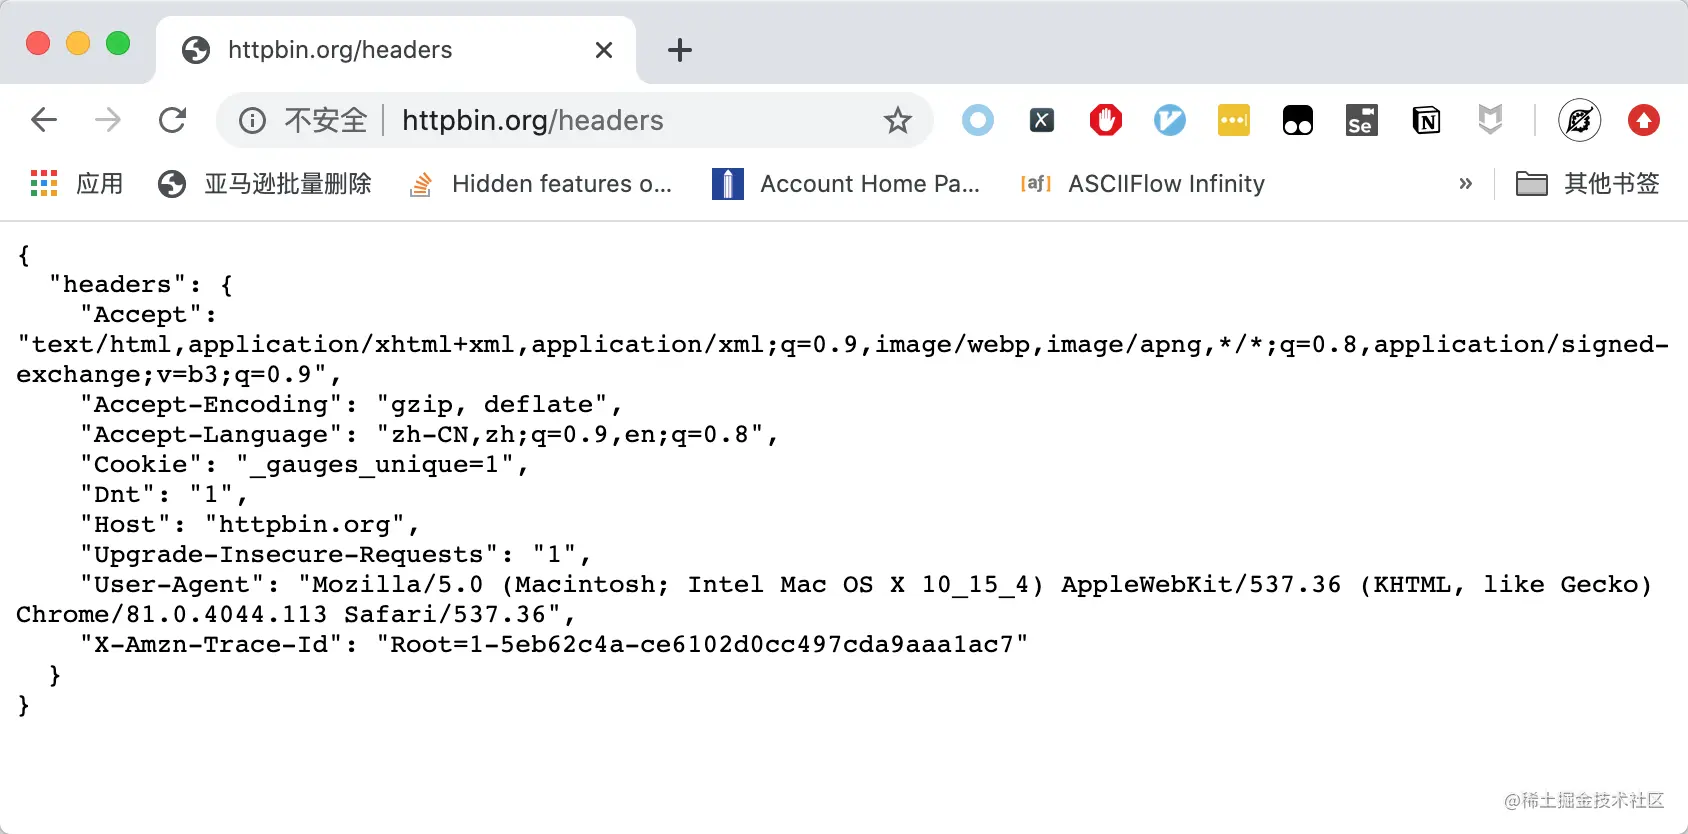Go forward with the forward arrow
Viewport: 1688px width, 834px height.
point(108,120)
